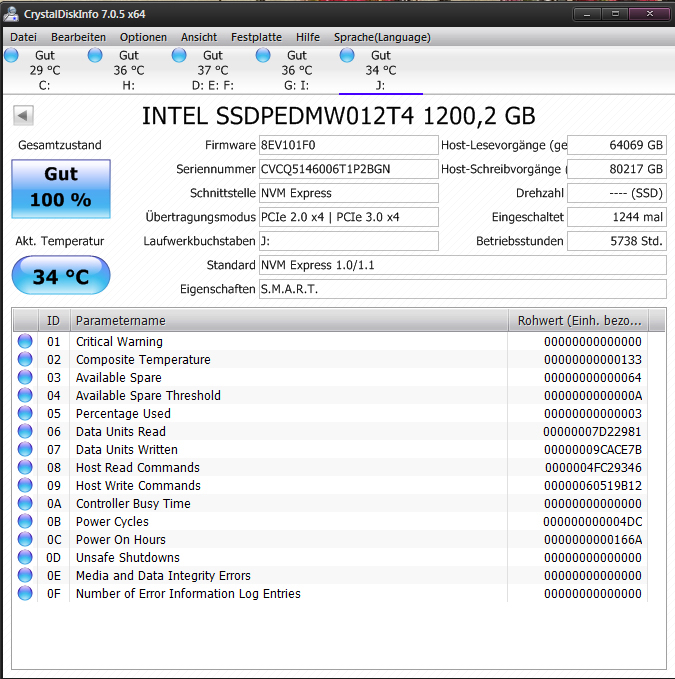Click the Unsafe Shutdowns status orb
Viewport: 675px width, 679px height.
(x=25, y=558)
